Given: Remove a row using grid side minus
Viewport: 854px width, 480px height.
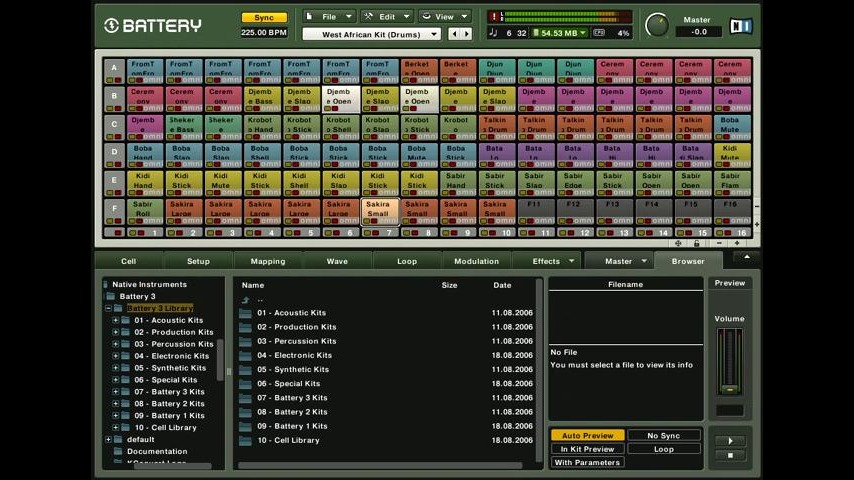Looking at the screenshot, I should [757, 207].
